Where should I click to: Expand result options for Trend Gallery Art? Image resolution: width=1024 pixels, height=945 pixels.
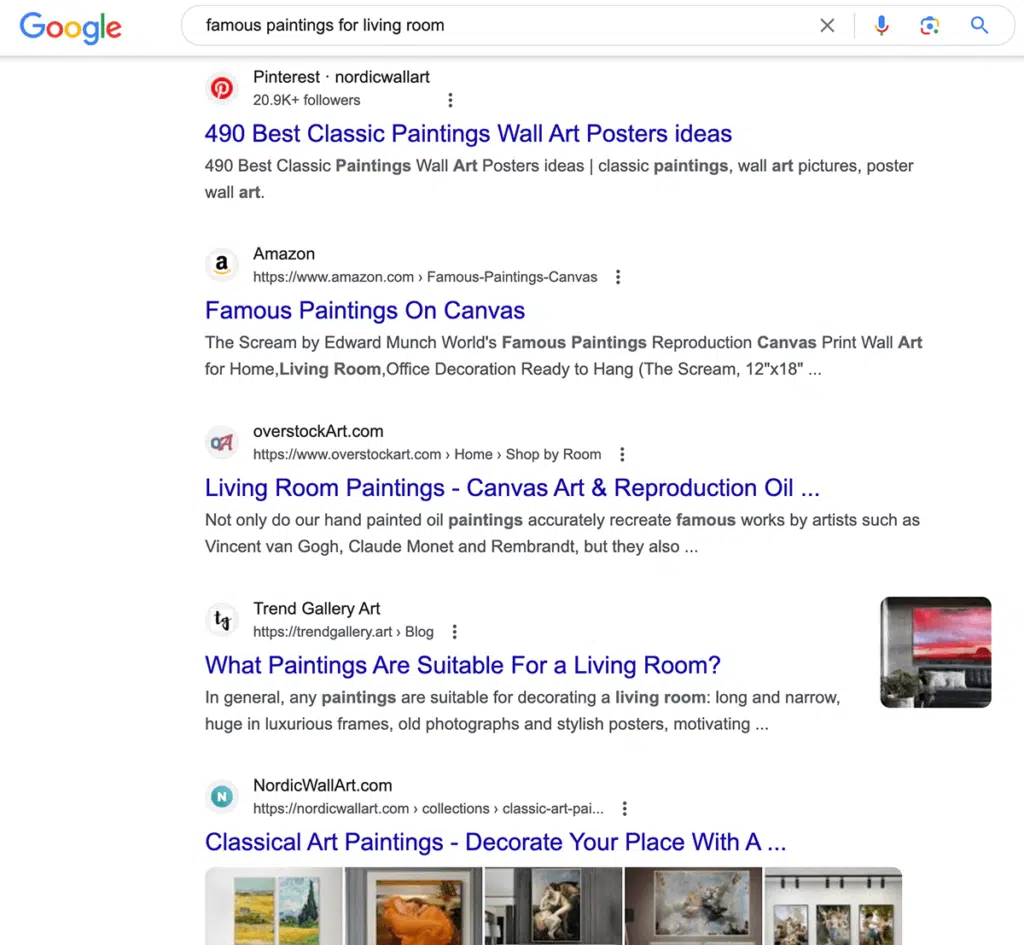click(454, 631)
